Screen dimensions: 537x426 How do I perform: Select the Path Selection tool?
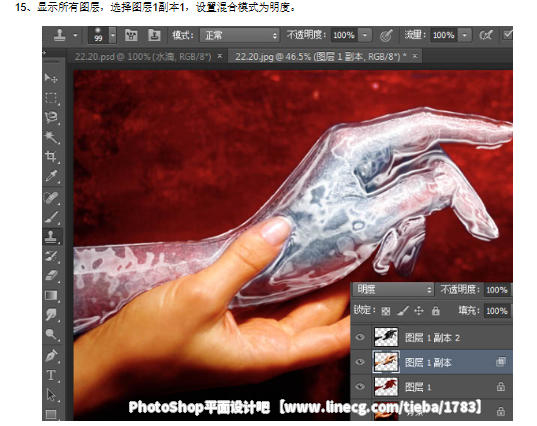click(51, 395)
